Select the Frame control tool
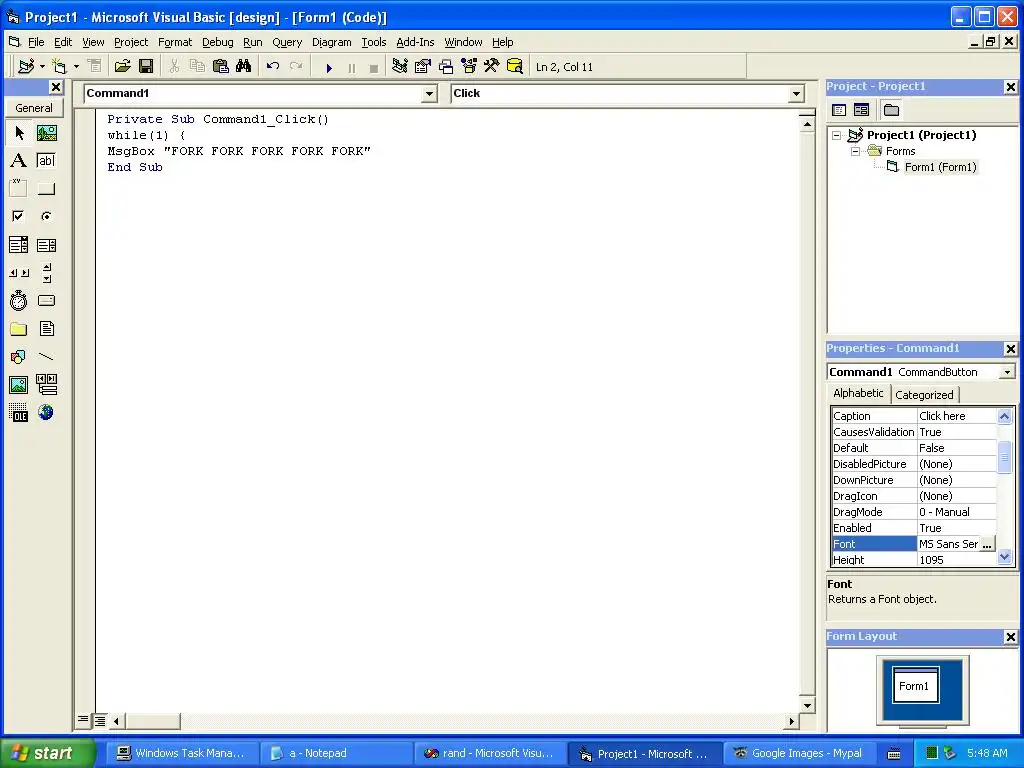The image size is (1024, 768). coord(19,189)
